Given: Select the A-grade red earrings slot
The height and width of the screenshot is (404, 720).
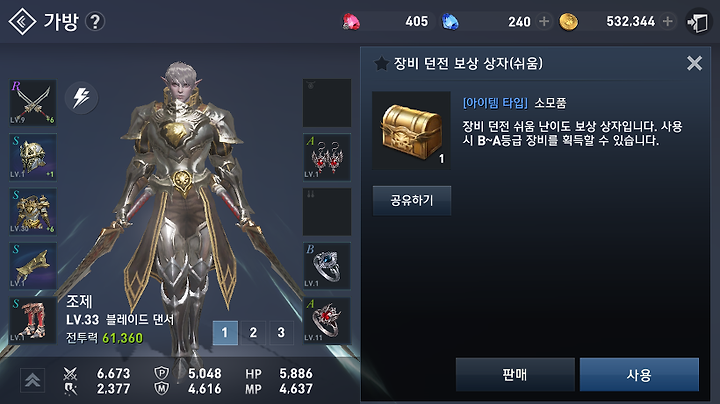Looking at the screenshot, I should pyautogui.click(x=326, y=157).
